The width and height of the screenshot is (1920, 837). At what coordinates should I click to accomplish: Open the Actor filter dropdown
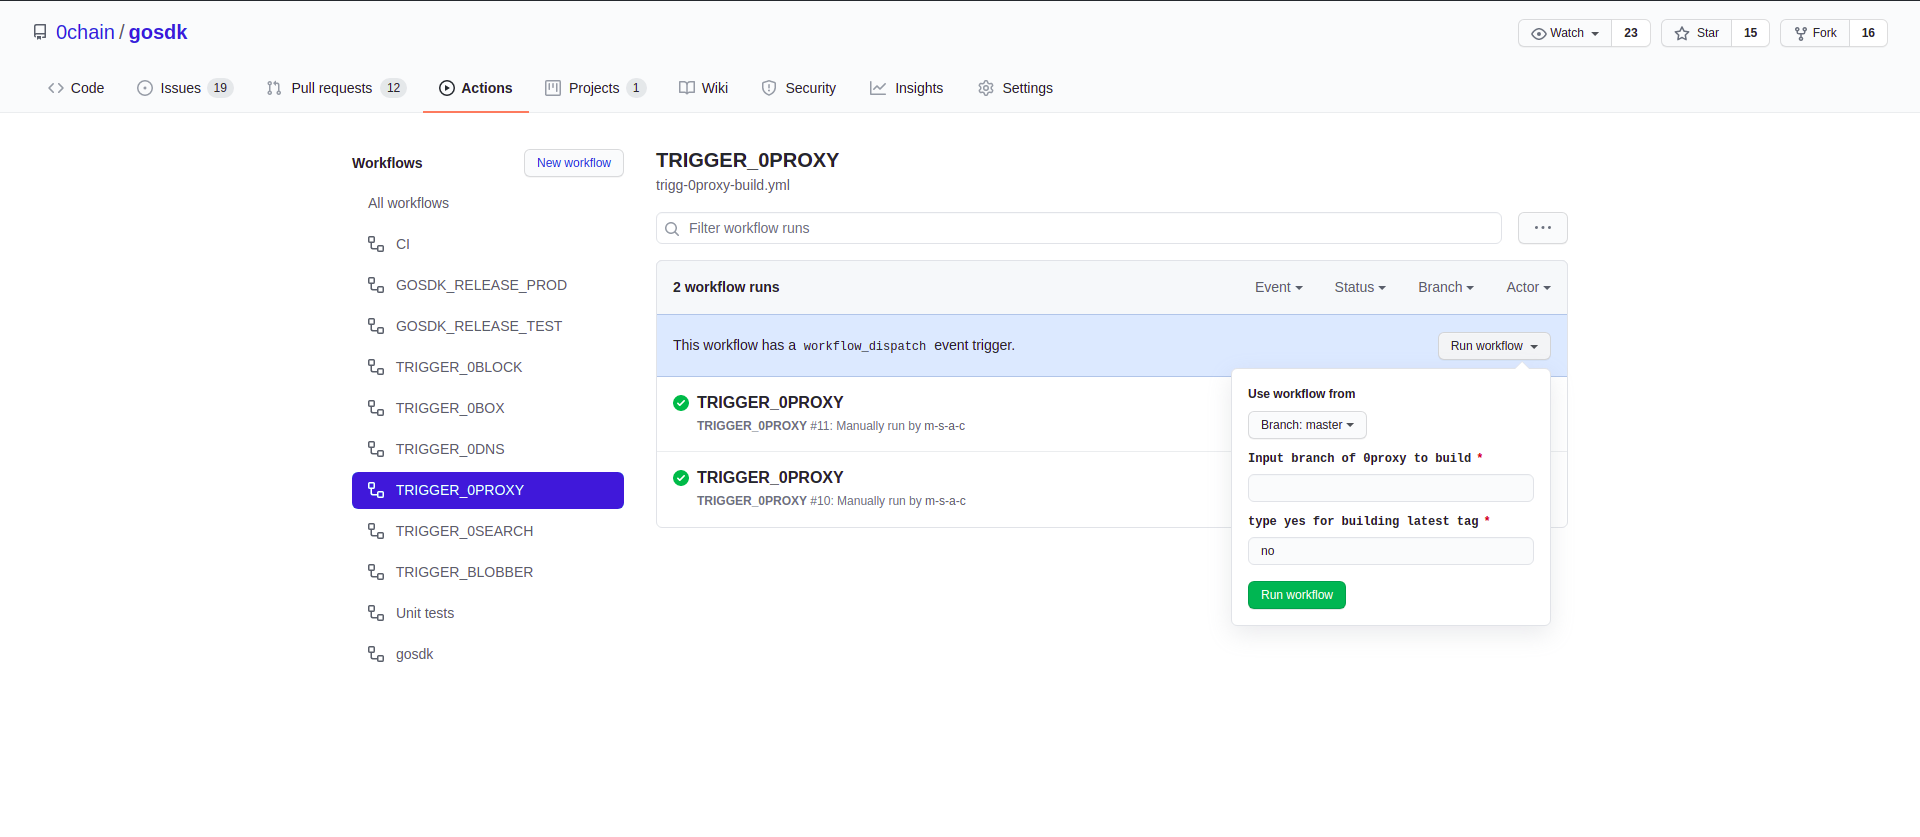tap(1529, 287)
